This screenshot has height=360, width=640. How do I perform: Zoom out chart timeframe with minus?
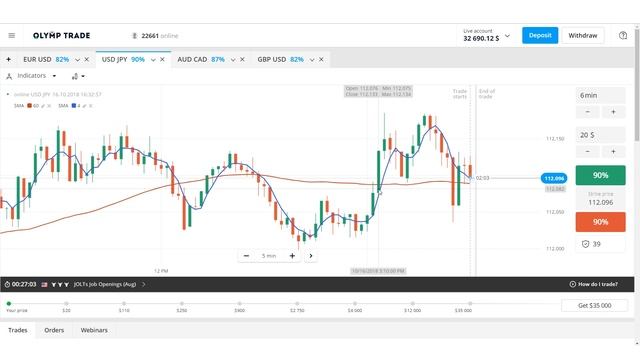tap(247, 256)
